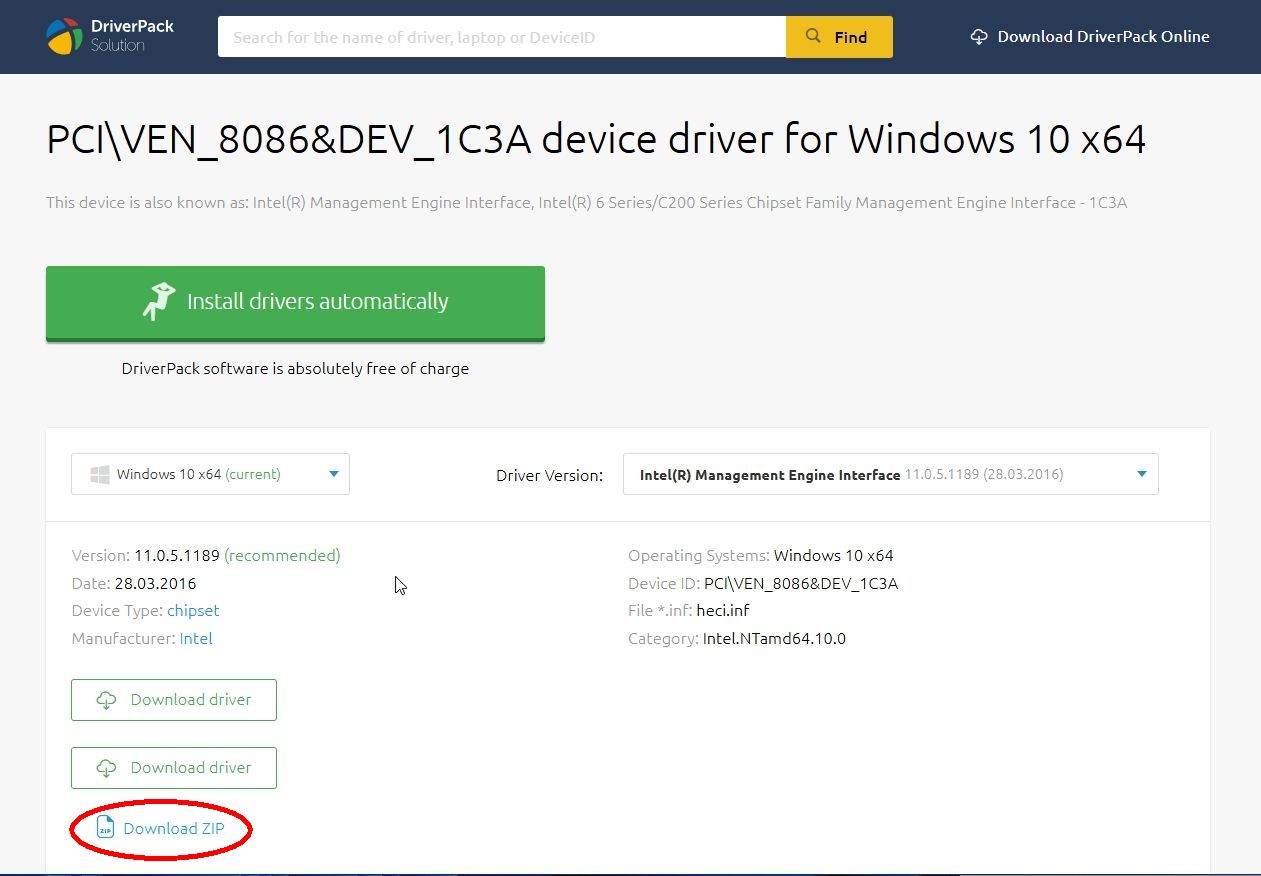Click the second Download driver button label
The image size is (1261, 876).
tap(191, 768)
